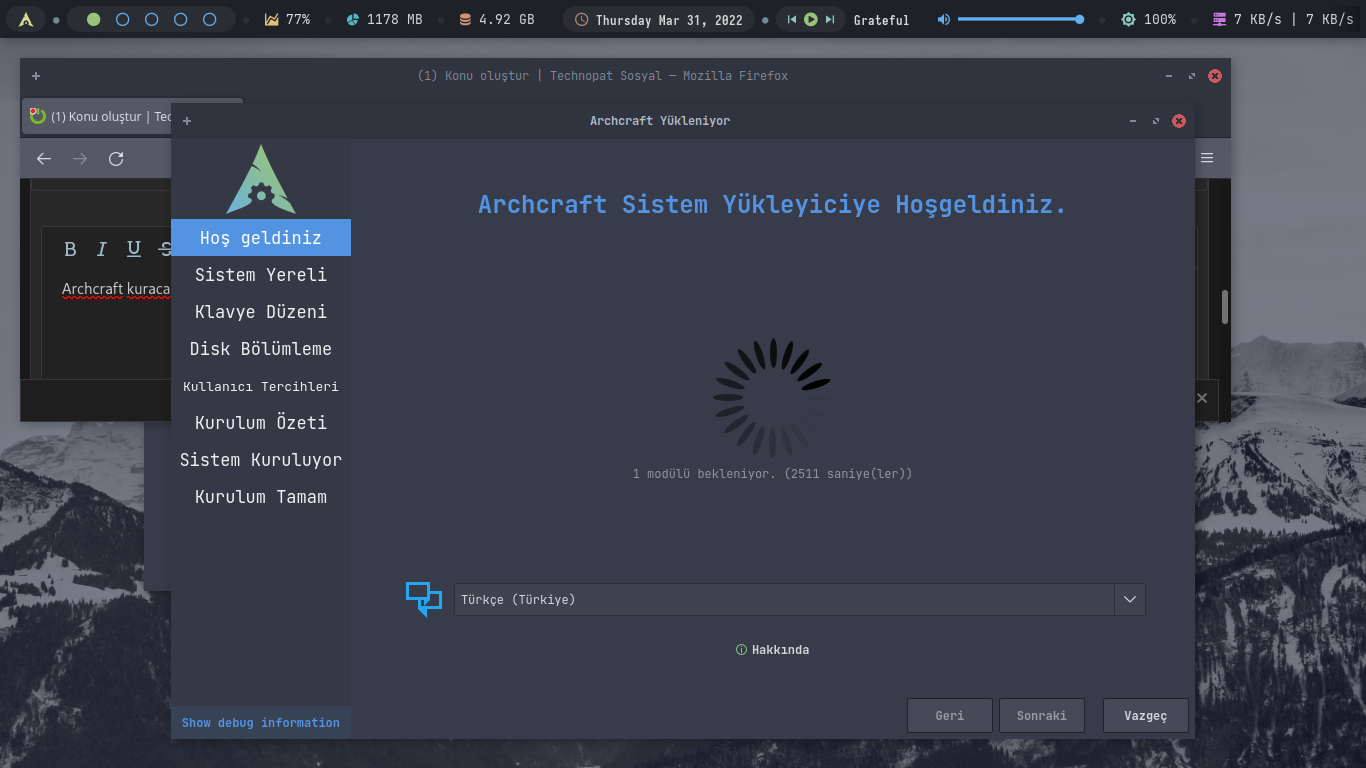1366x768 pixels.
Task: Open the Firefox hamburger menu
Action: tap(1207, 158)
